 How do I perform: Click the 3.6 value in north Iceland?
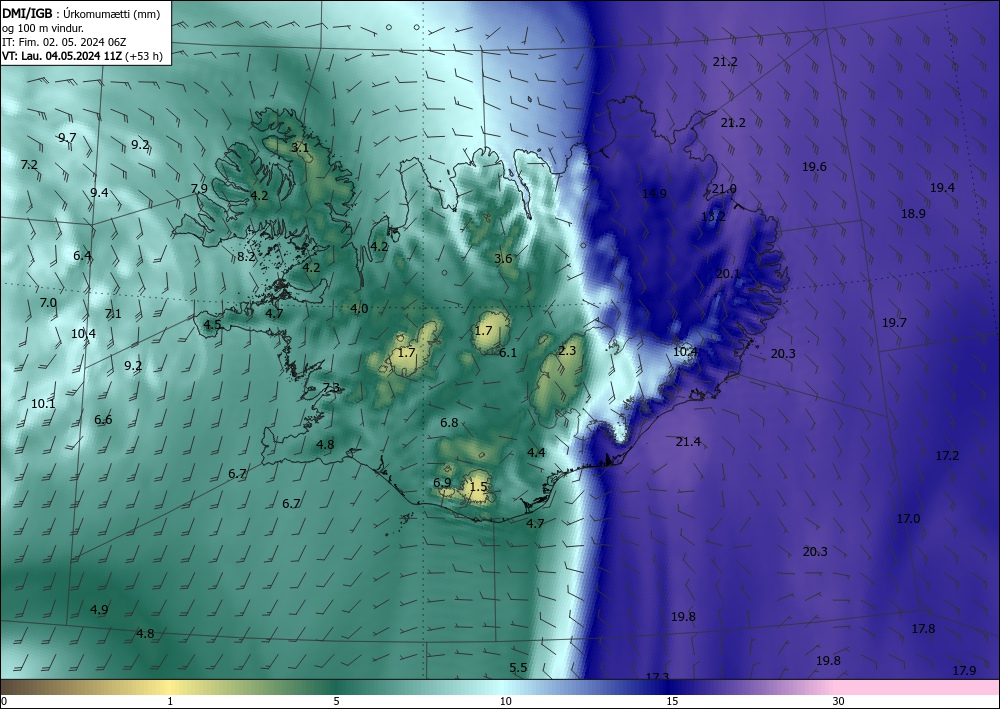pos(503,259)
